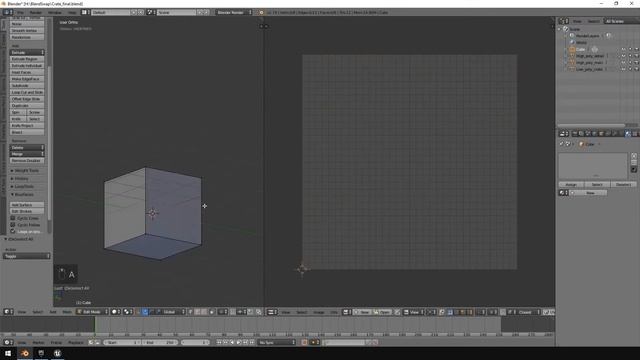Open the Windows Start menu
This screenshot has width=640, height=360.
(x=8, y=353)
